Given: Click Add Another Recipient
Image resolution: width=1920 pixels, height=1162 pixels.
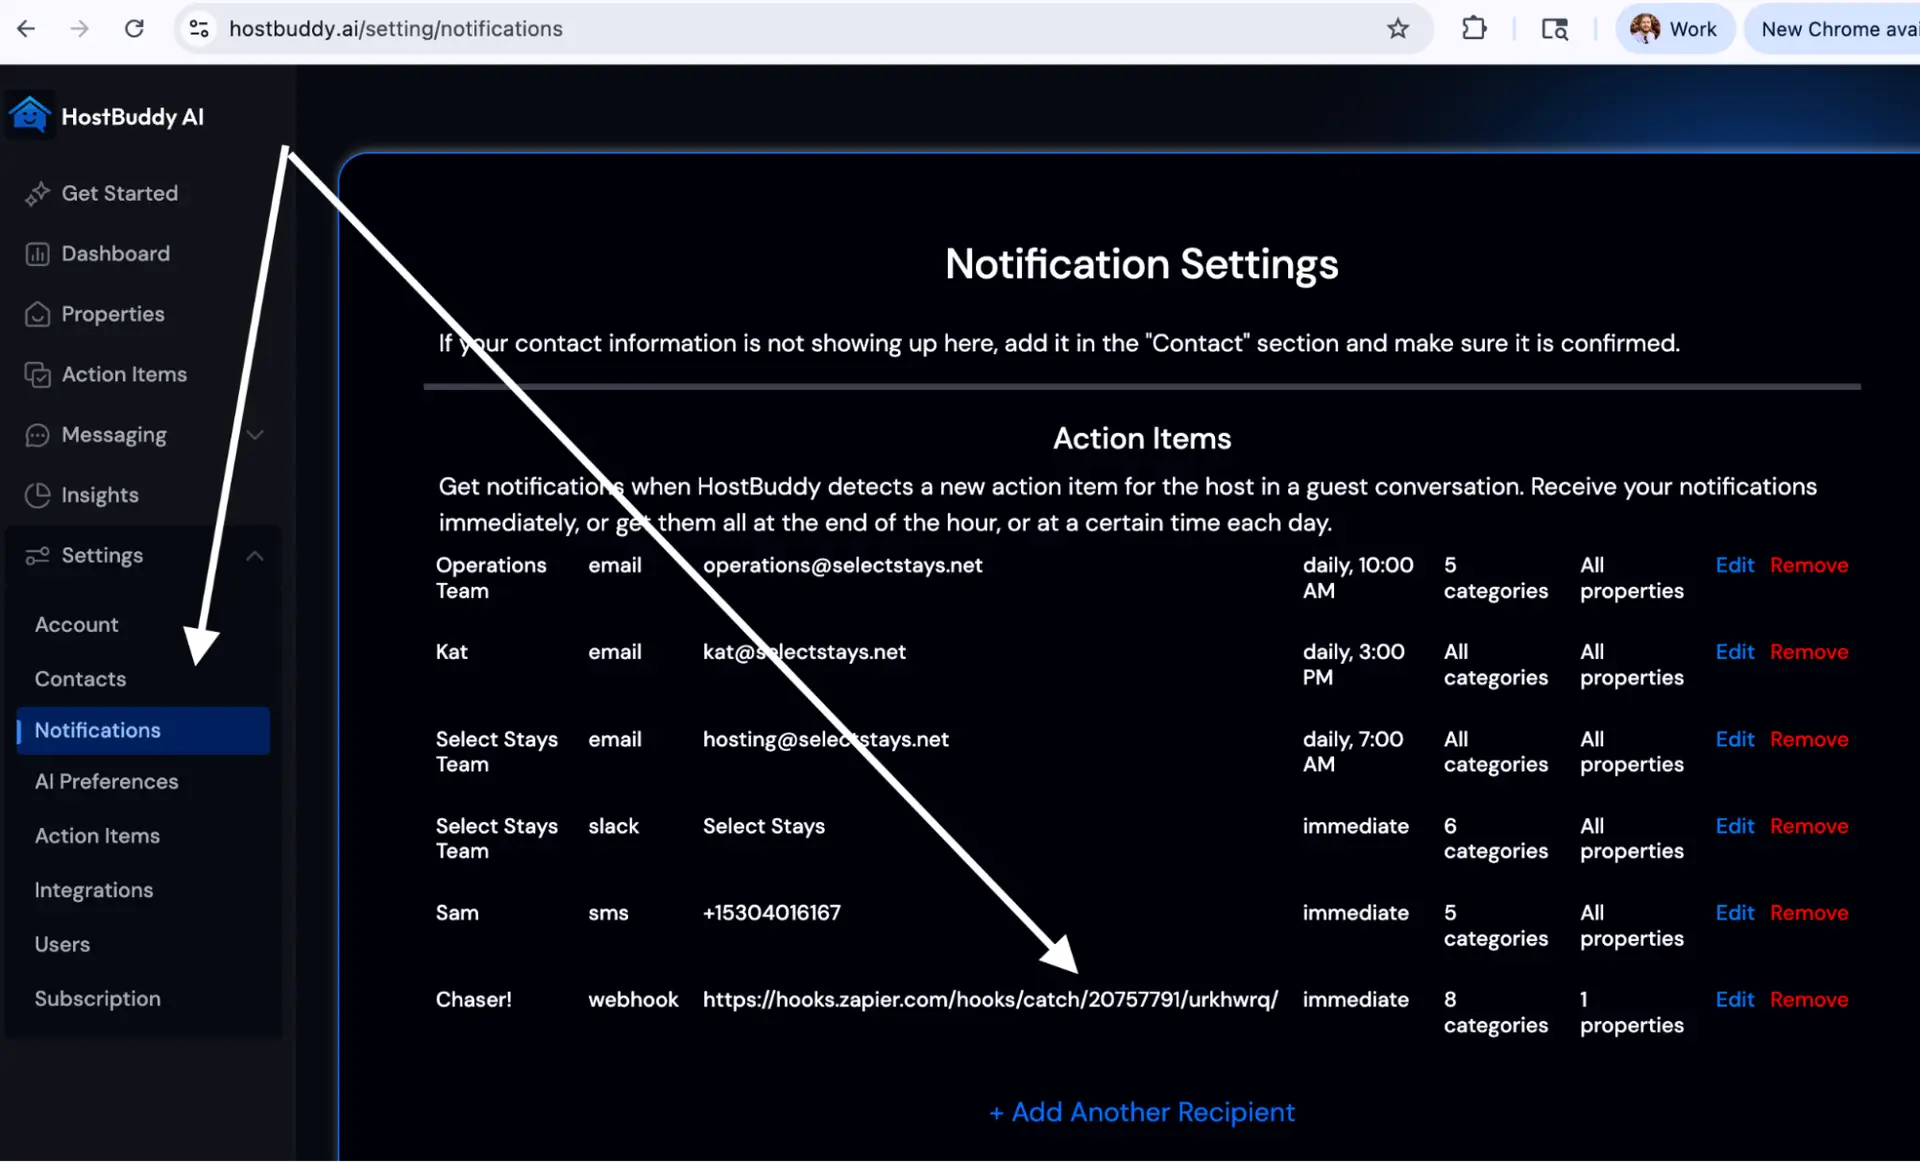Looking at the screenshot, I should coord(1141,1111).
